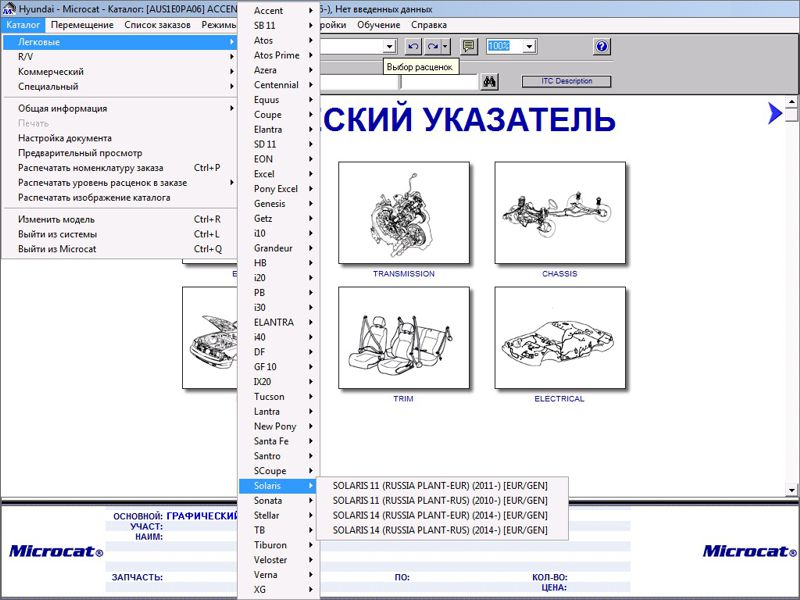Expand the Veloster model submenu
The height and width of the screenshot is (600, 800).
(279, 560)
